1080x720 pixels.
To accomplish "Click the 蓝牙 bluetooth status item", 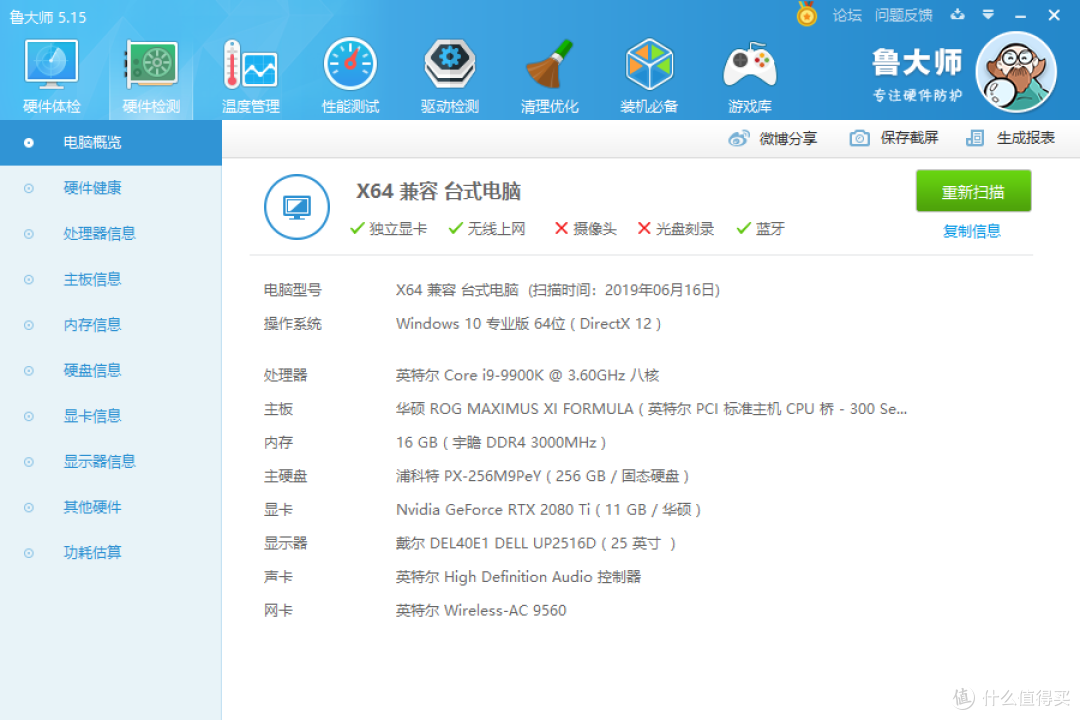I will [x=760, y=229].
